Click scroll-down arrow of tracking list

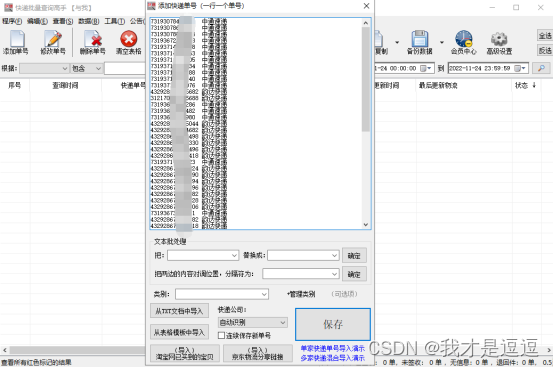pyautogui.click(x=366, y=225)
